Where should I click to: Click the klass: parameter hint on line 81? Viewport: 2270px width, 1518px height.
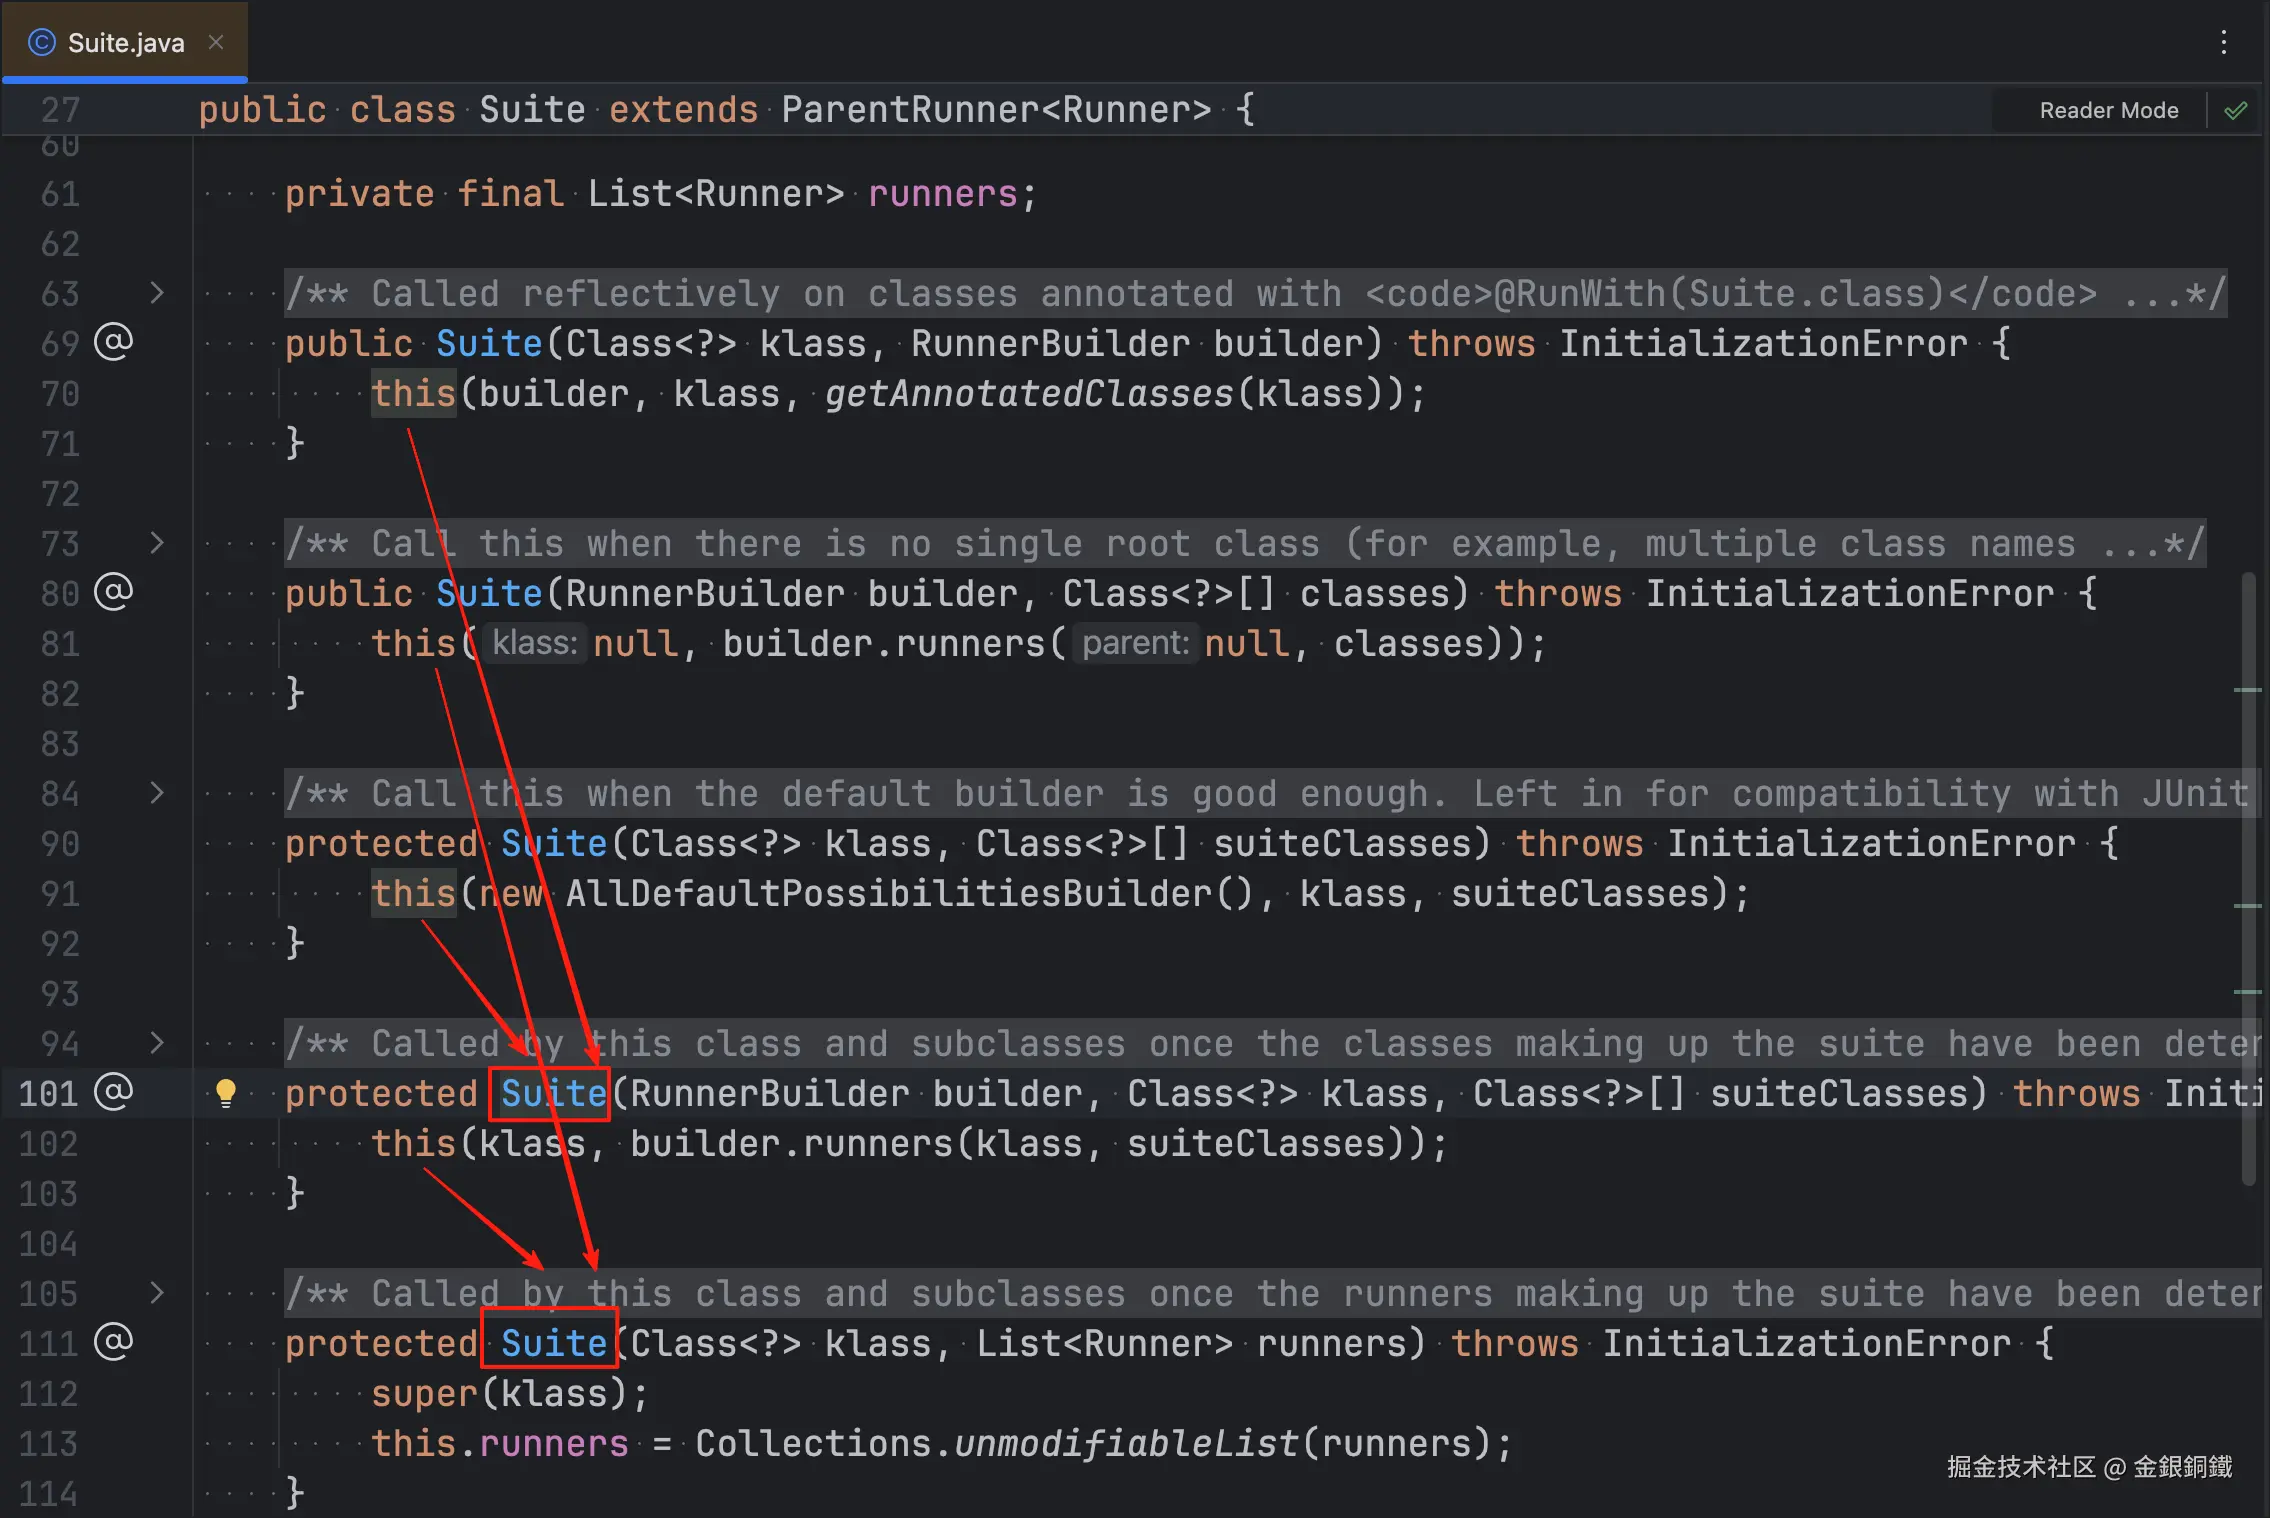[534, 643]
